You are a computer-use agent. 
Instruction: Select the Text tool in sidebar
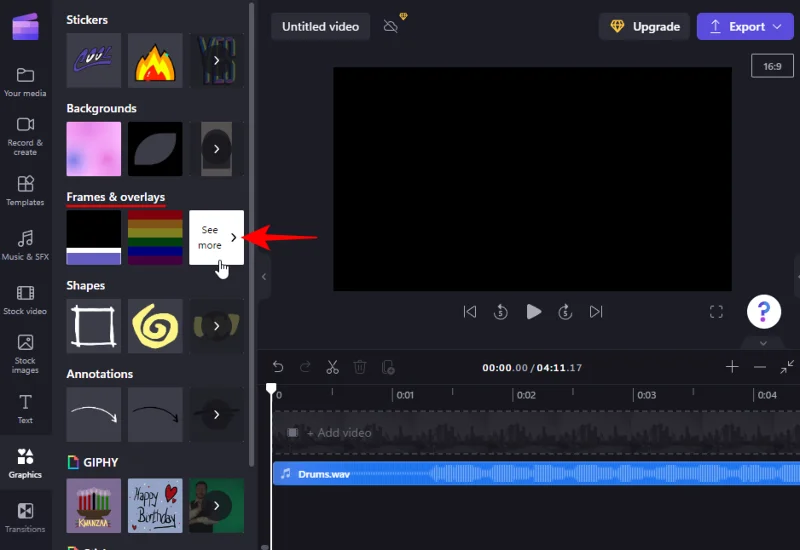point(25,409)
